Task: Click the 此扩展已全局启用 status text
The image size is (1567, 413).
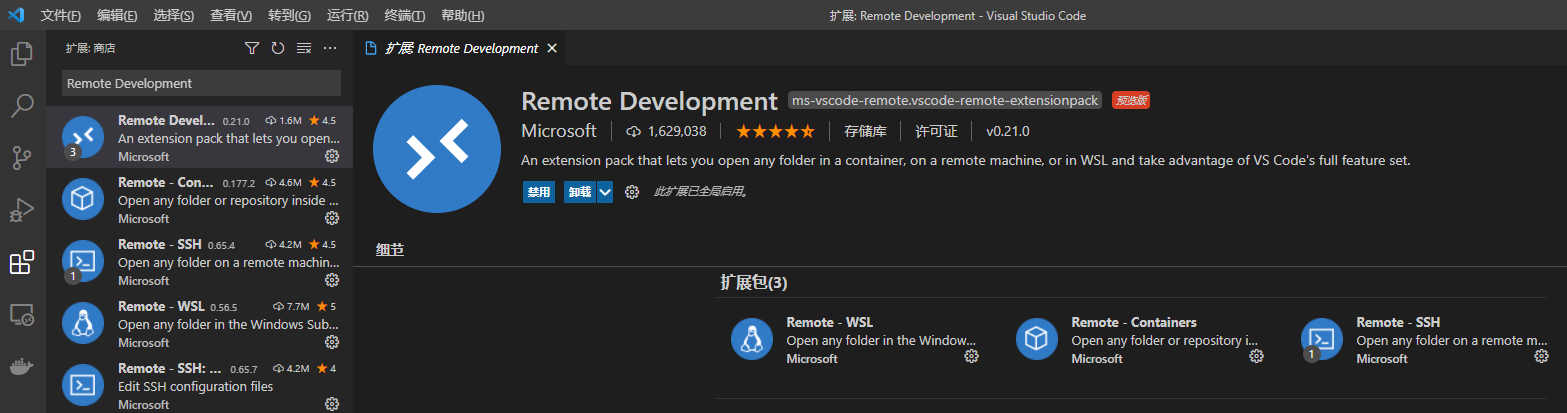Action: [700, 192]
